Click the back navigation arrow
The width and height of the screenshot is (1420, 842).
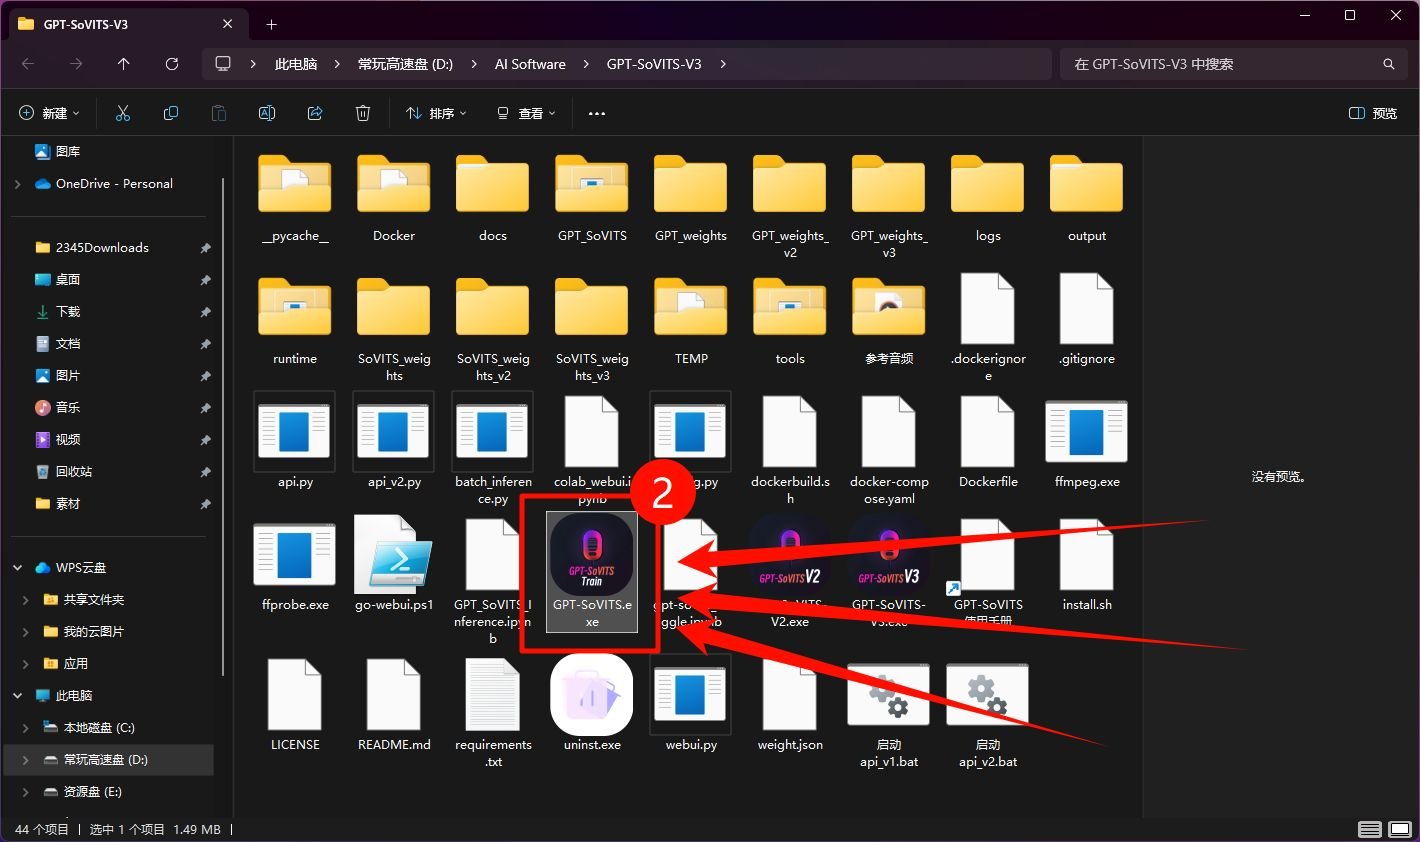pos(27,63)
